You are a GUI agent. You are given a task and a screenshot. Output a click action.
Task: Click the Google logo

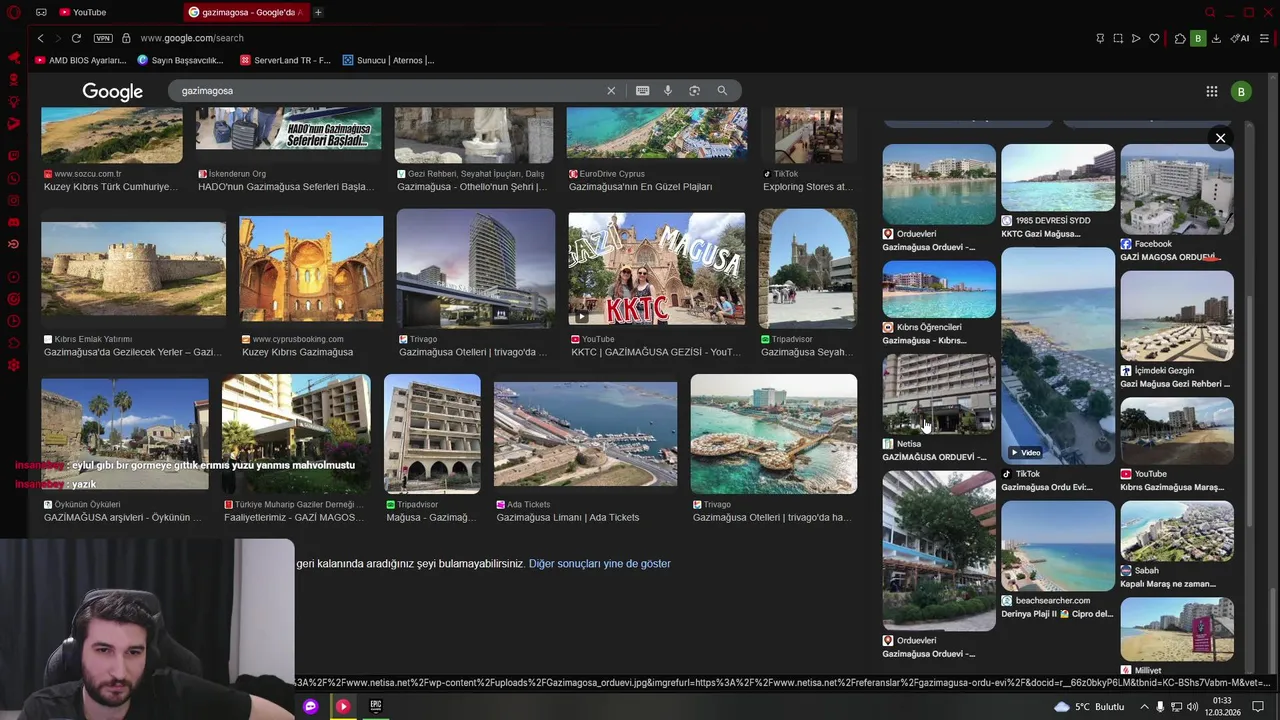click(x=112, y=91)
